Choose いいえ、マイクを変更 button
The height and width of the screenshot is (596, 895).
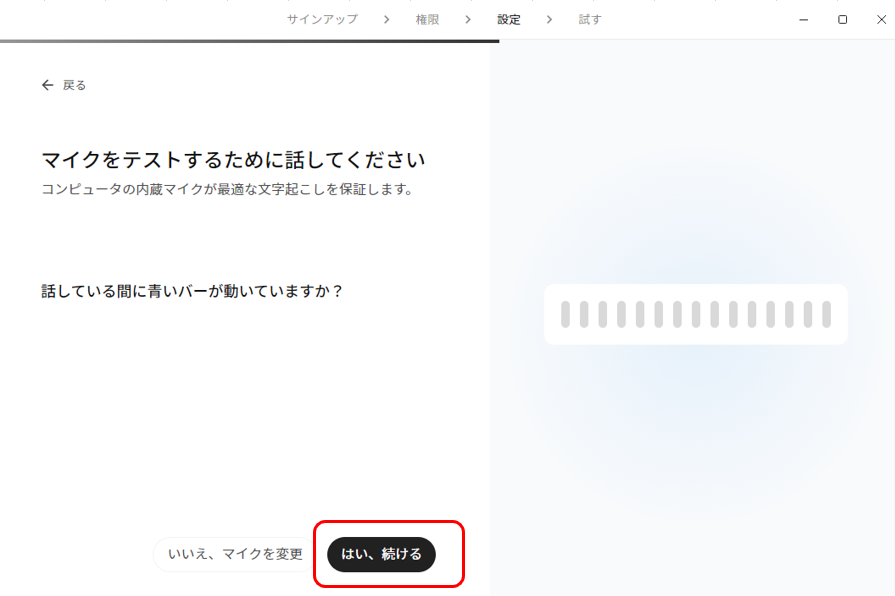click(235, 554)
